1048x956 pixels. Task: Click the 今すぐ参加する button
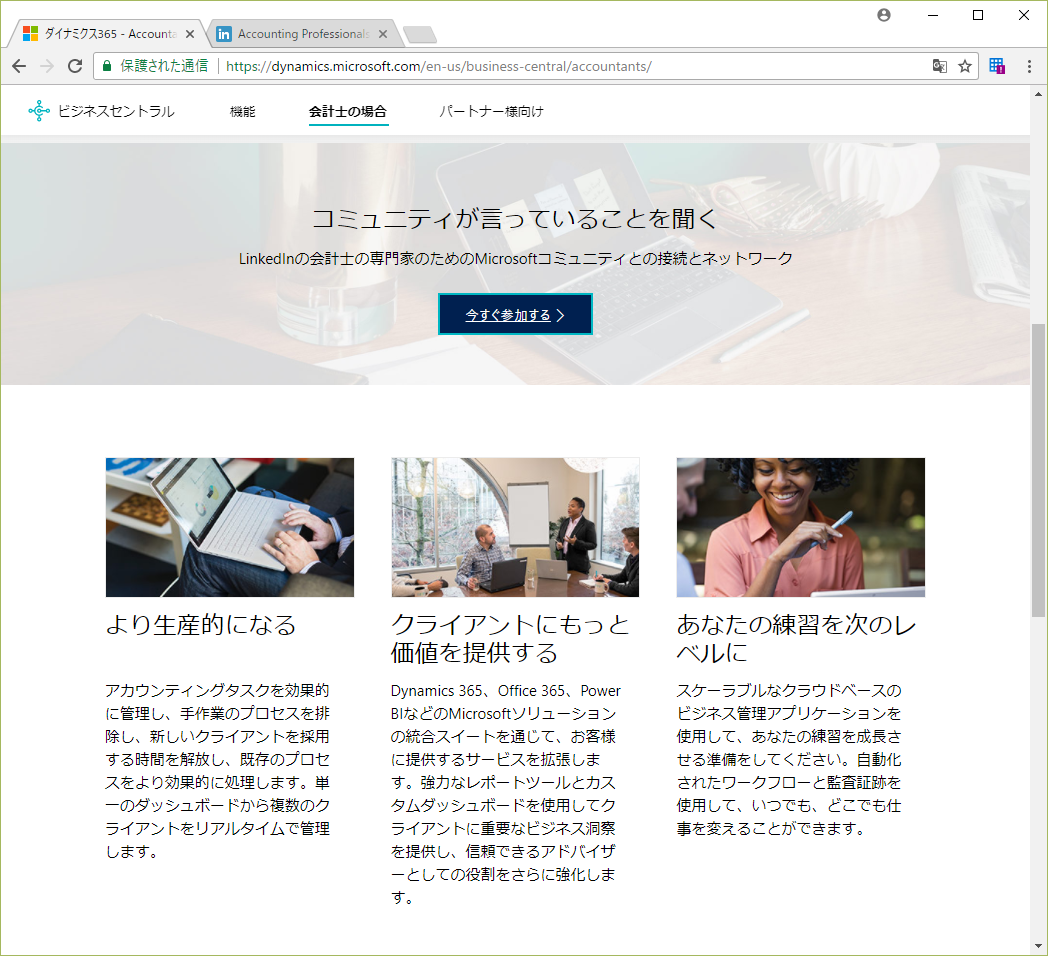pos(515,314)
